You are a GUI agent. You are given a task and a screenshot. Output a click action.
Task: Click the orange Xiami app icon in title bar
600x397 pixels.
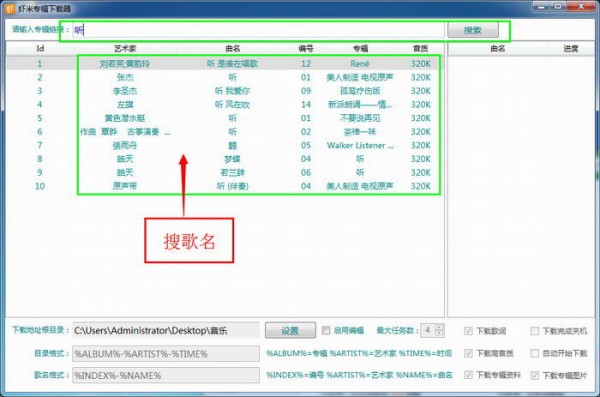point(10,8)
